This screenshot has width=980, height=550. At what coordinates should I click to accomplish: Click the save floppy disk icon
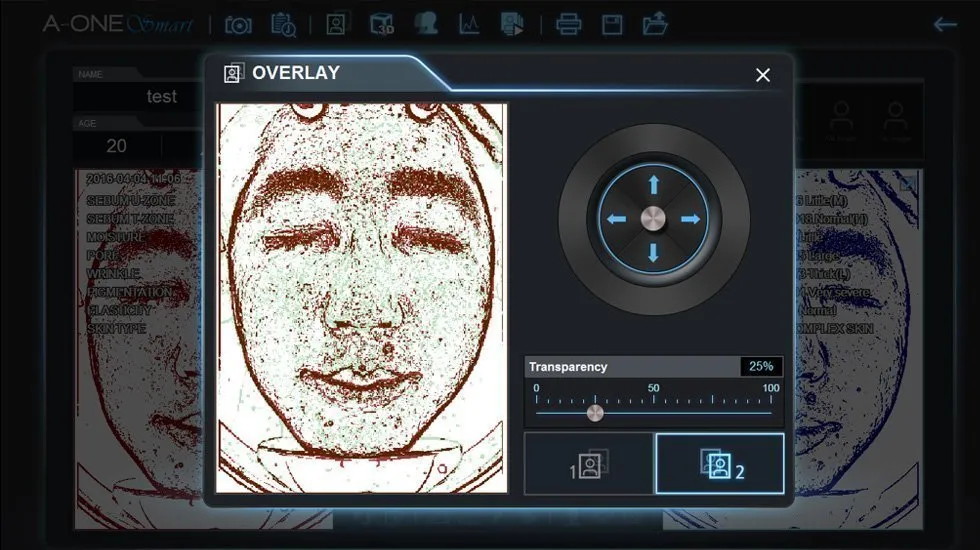point(612,24)
